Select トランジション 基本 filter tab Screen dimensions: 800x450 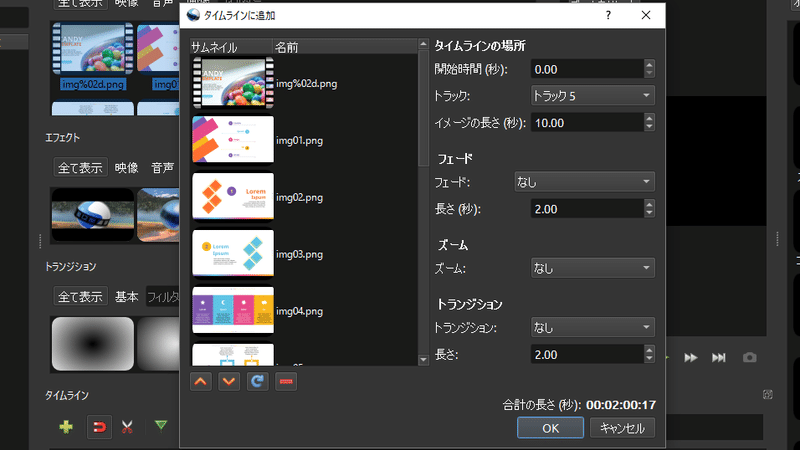tap(127, 296)
